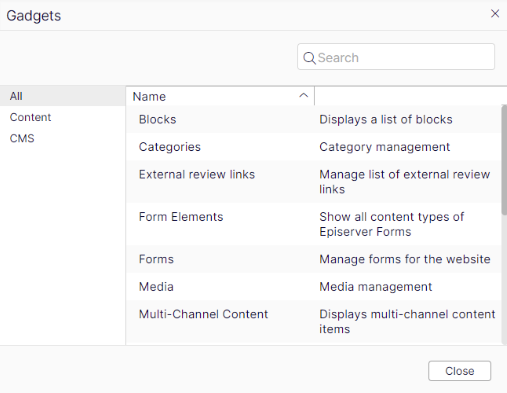Select the Content category
The image size is (507, 393).
click(63, 117)
